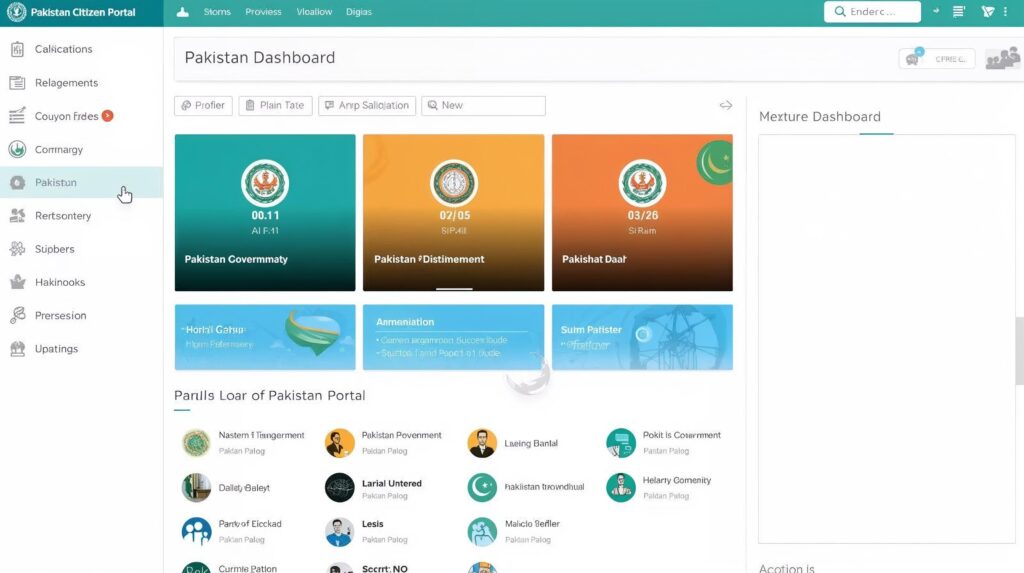Open Pakistan Povenment avatar icon
1024x573 pixels.
340,443
